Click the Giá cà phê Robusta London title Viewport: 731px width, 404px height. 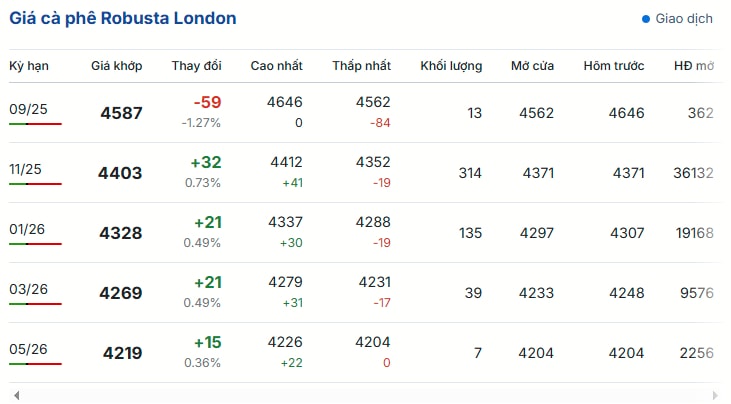tap(123, 19)
